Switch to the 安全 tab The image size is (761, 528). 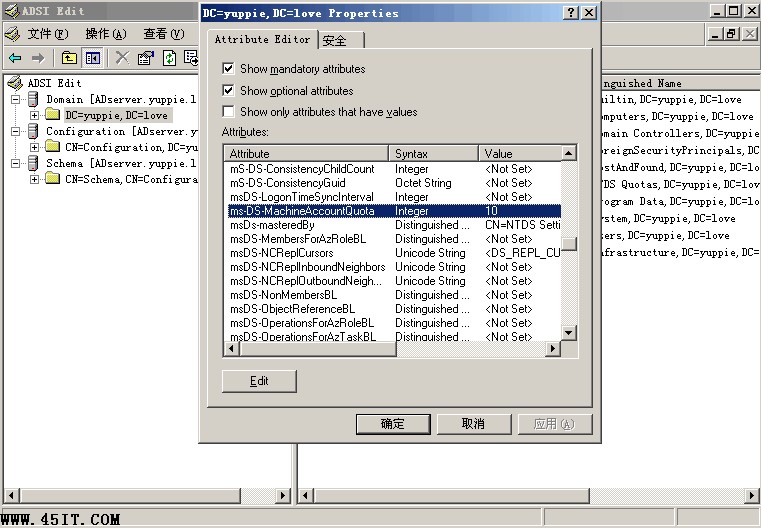[x=341, y=40]
